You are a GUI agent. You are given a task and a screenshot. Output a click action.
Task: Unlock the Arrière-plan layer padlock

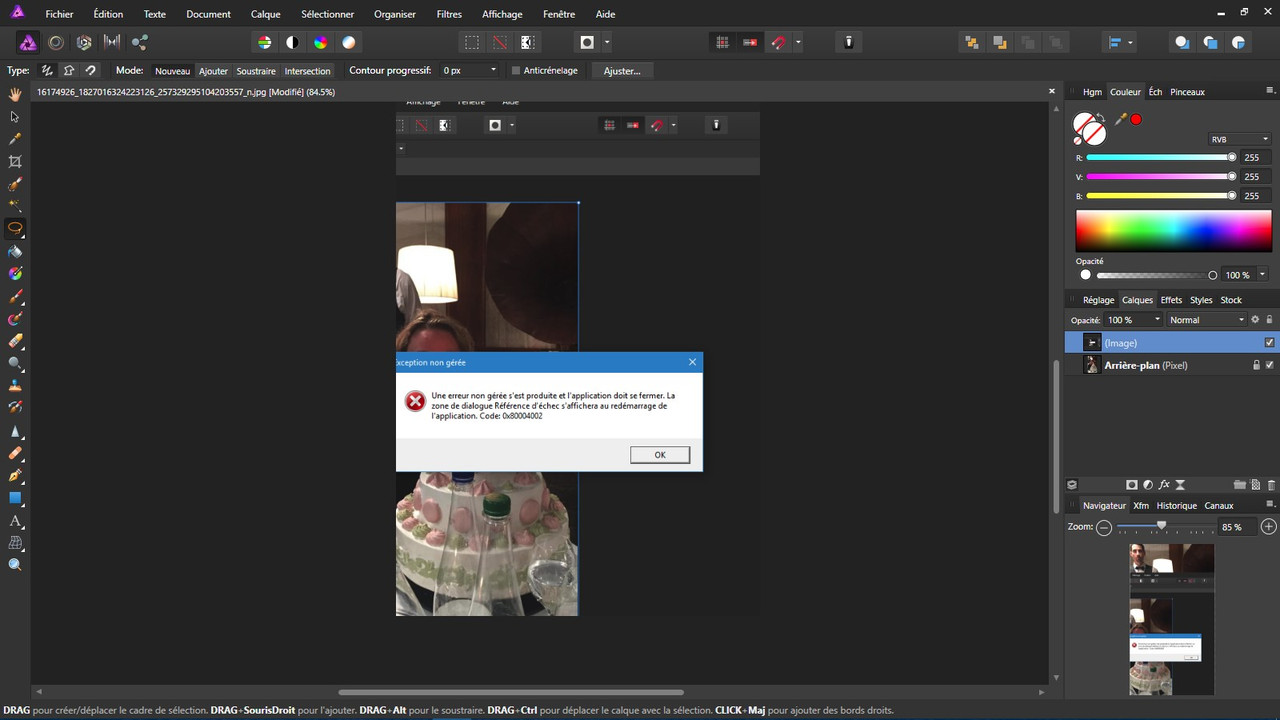point(1257,365)
